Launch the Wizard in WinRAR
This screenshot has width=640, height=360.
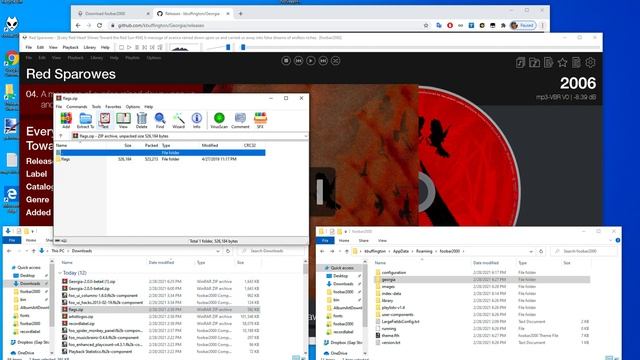coord(178,120)
